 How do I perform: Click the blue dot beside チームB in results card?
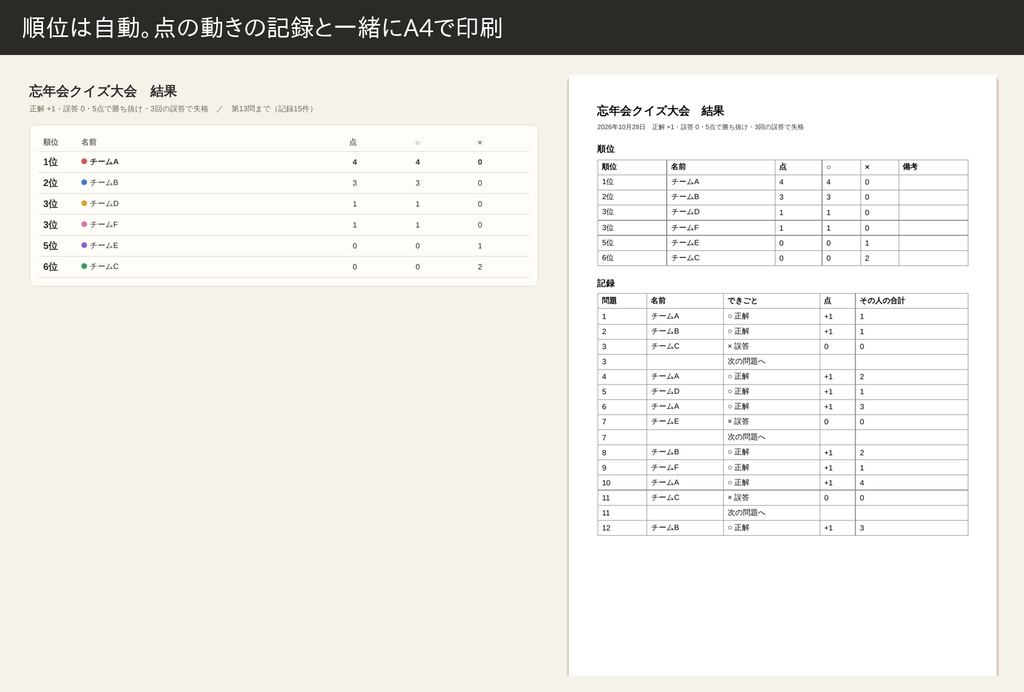click(84, 182)
